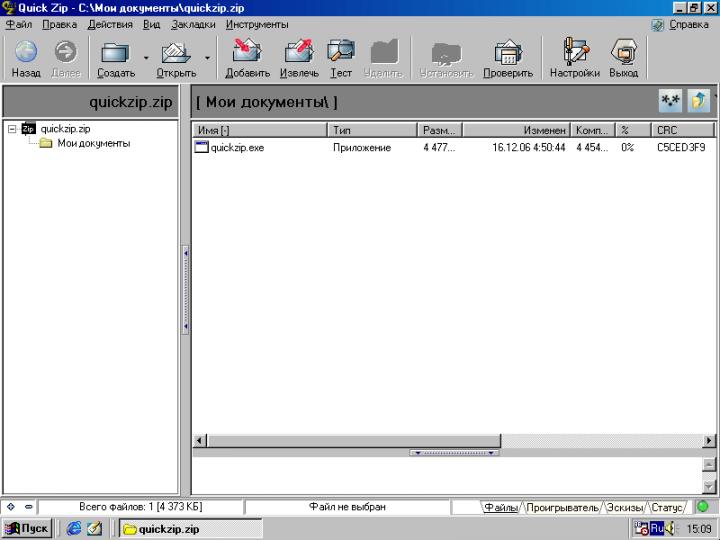Open the Файл menu
720x540 pixels.
(18, 24)
